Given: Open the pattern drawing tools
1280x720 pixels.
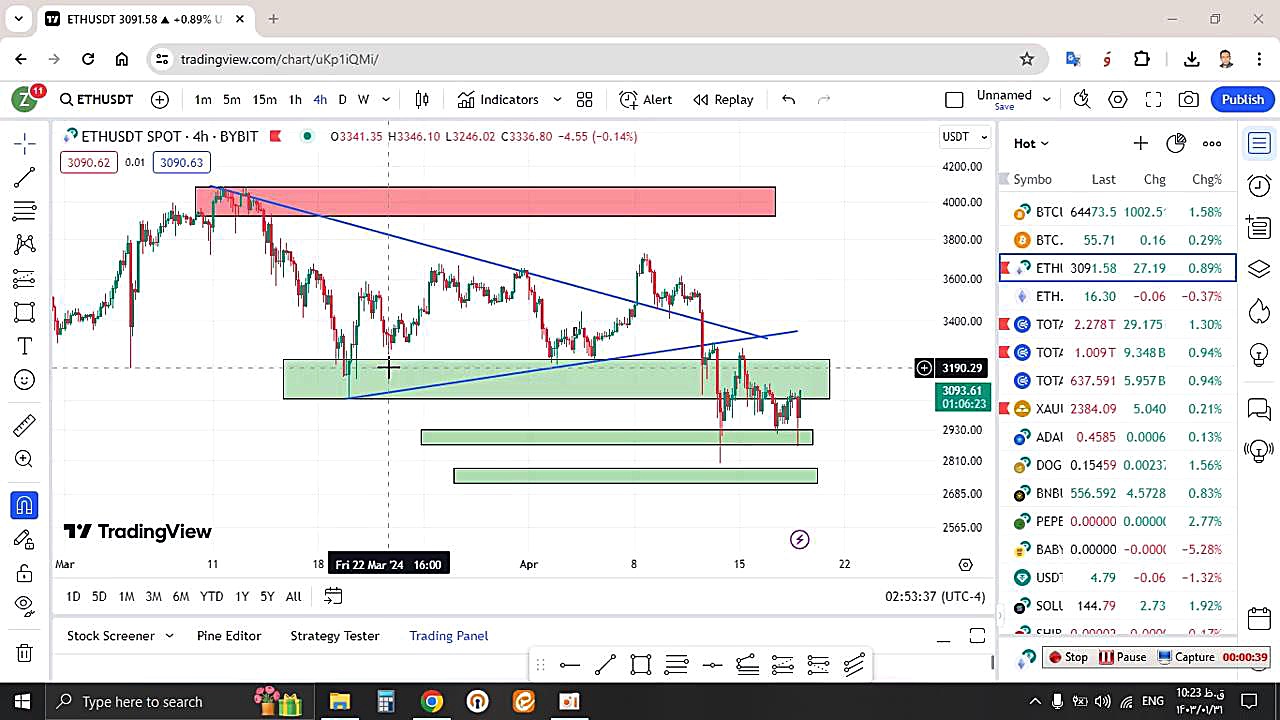Looking at the screenshot, I should 25,244.
